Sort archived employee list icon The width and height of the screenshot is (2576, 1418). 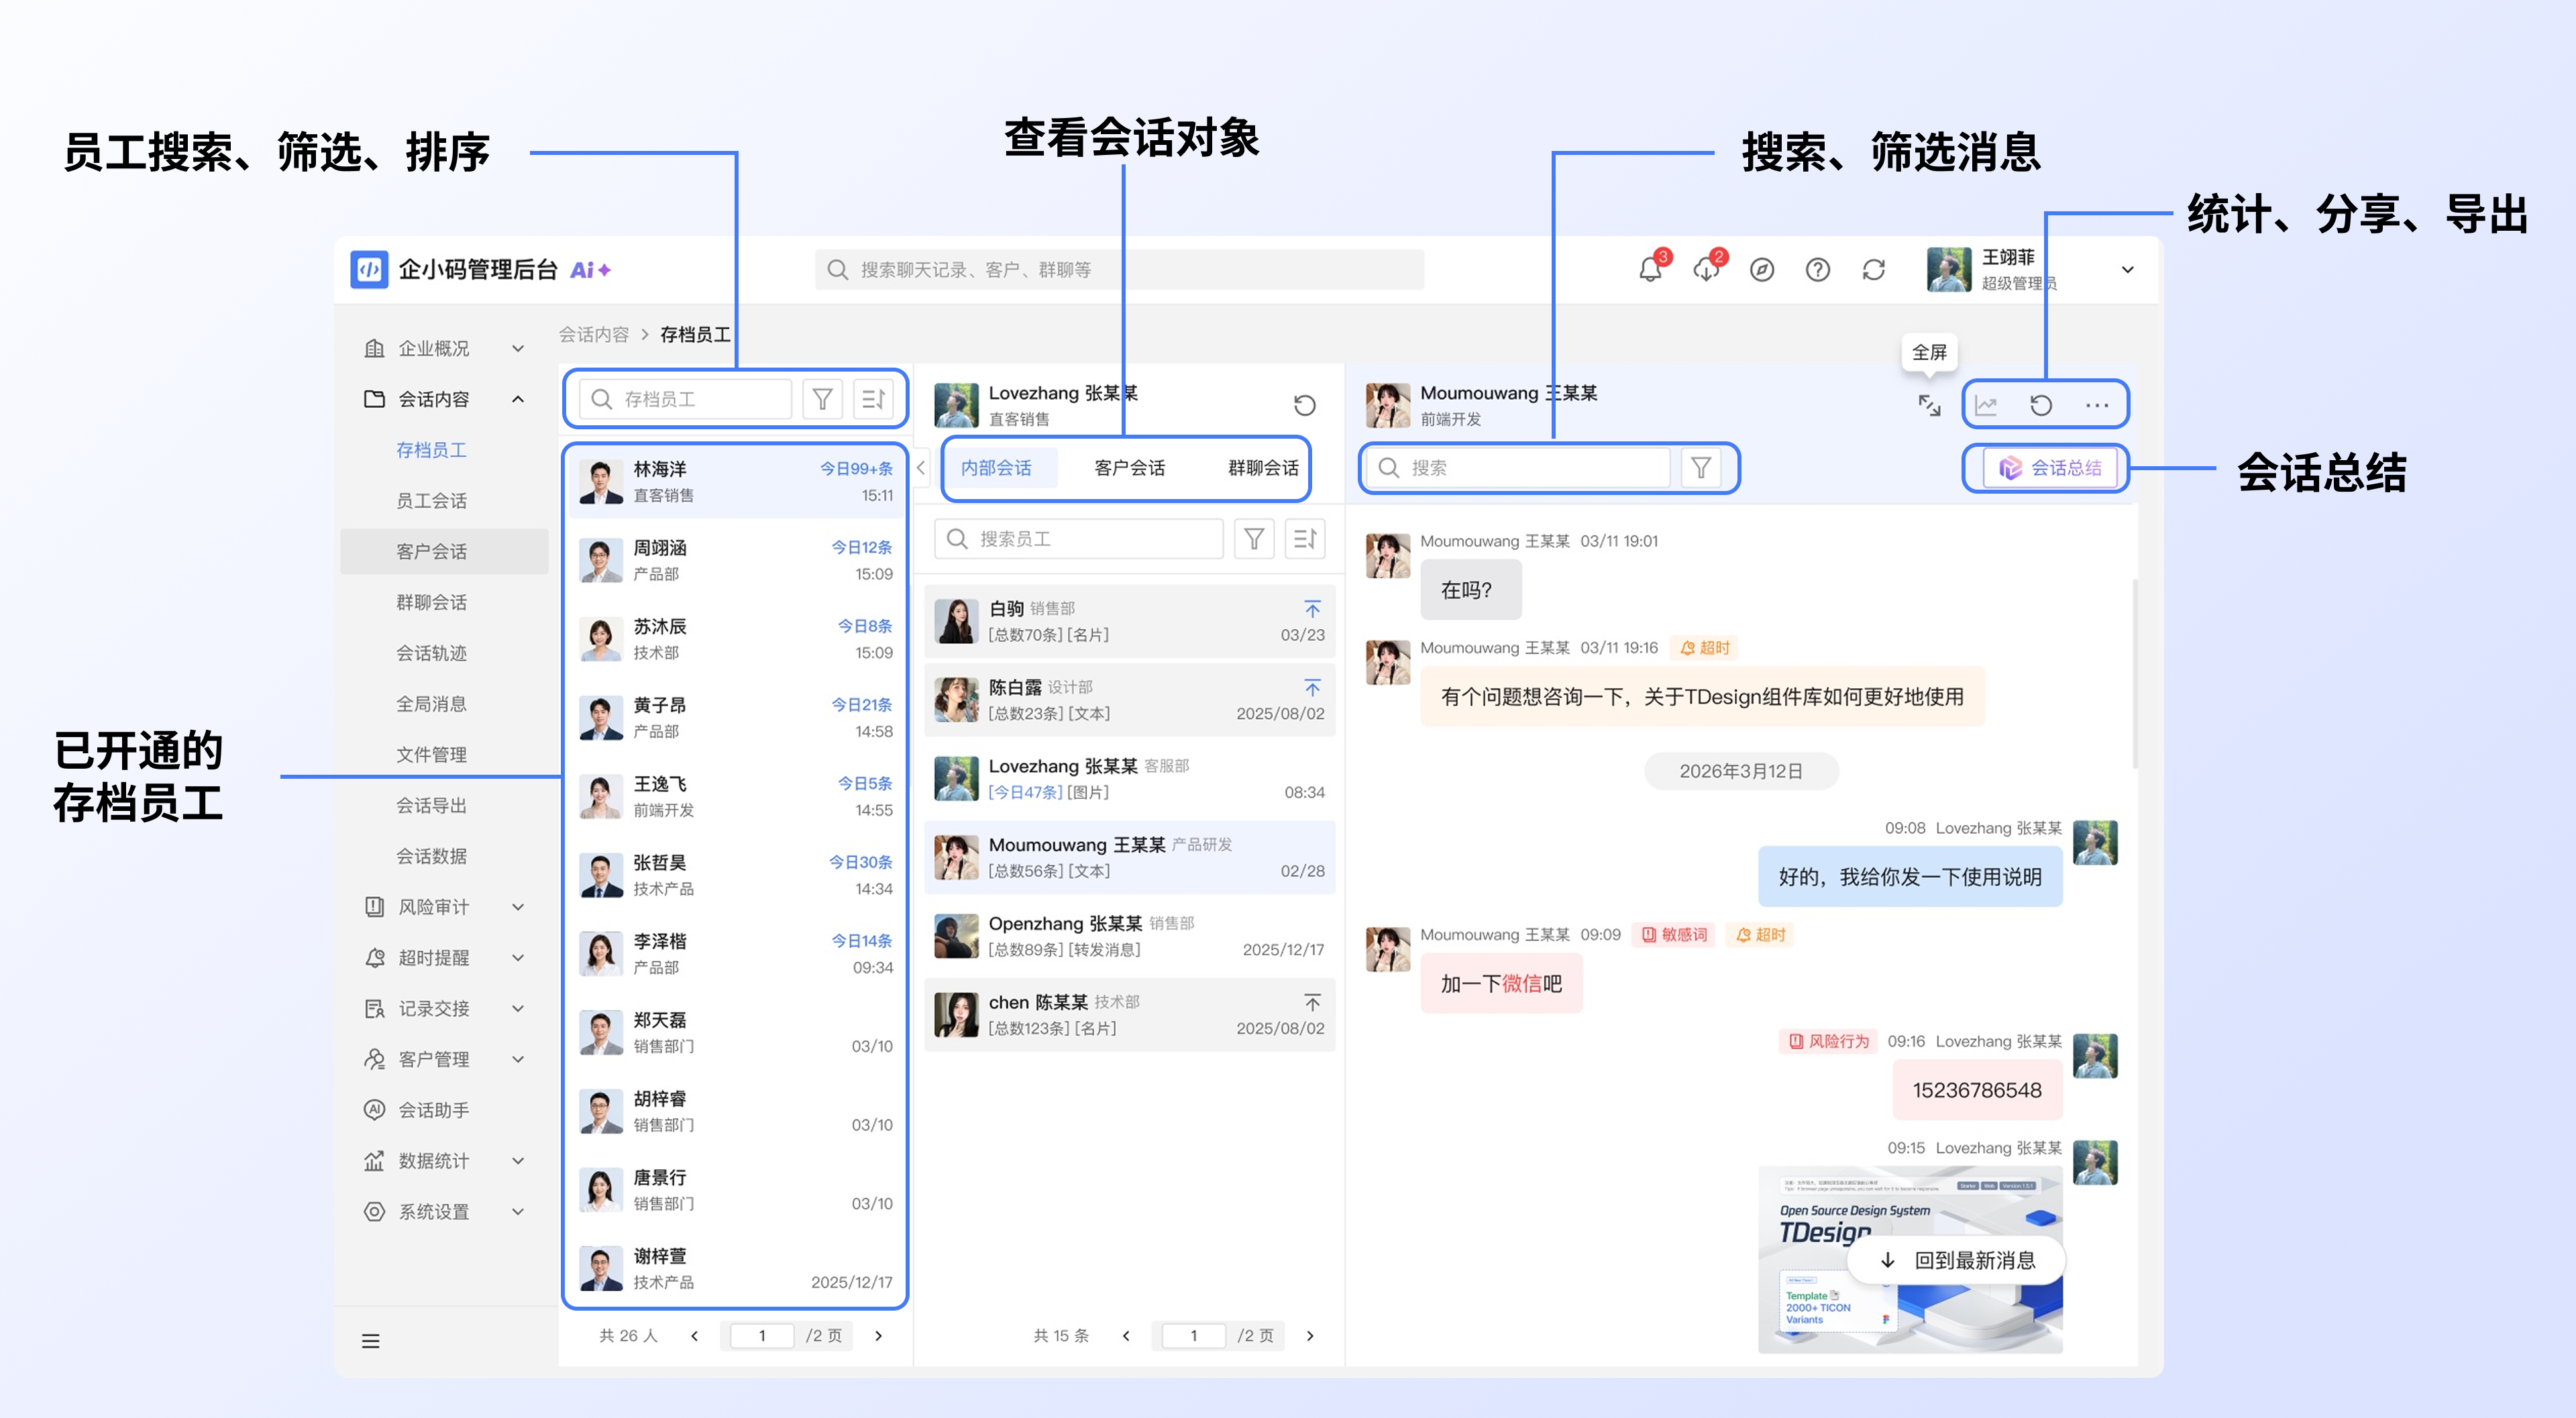pos(873,399)
